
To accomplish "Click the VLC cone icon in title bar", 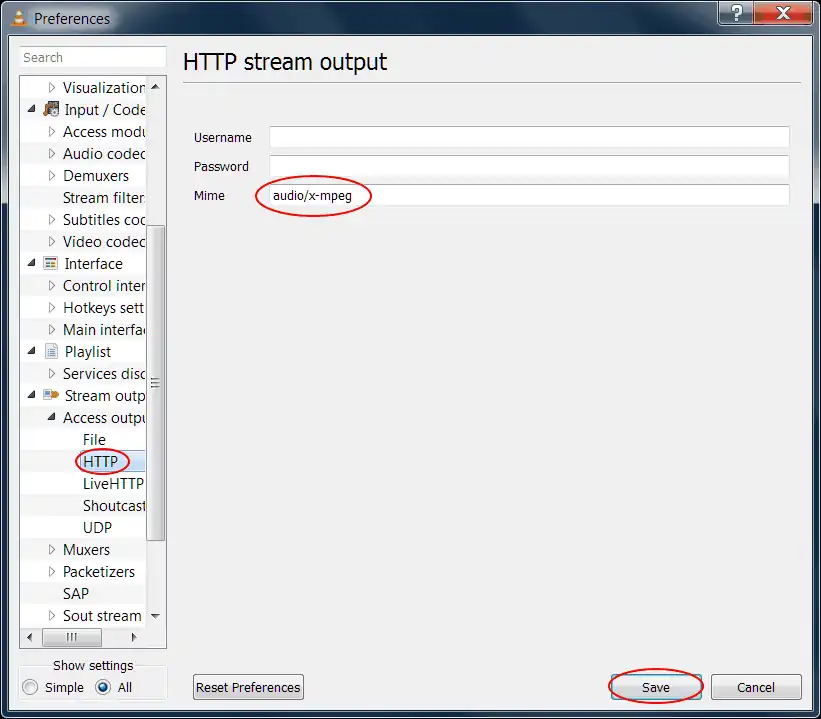I will (x=18, y=18).
